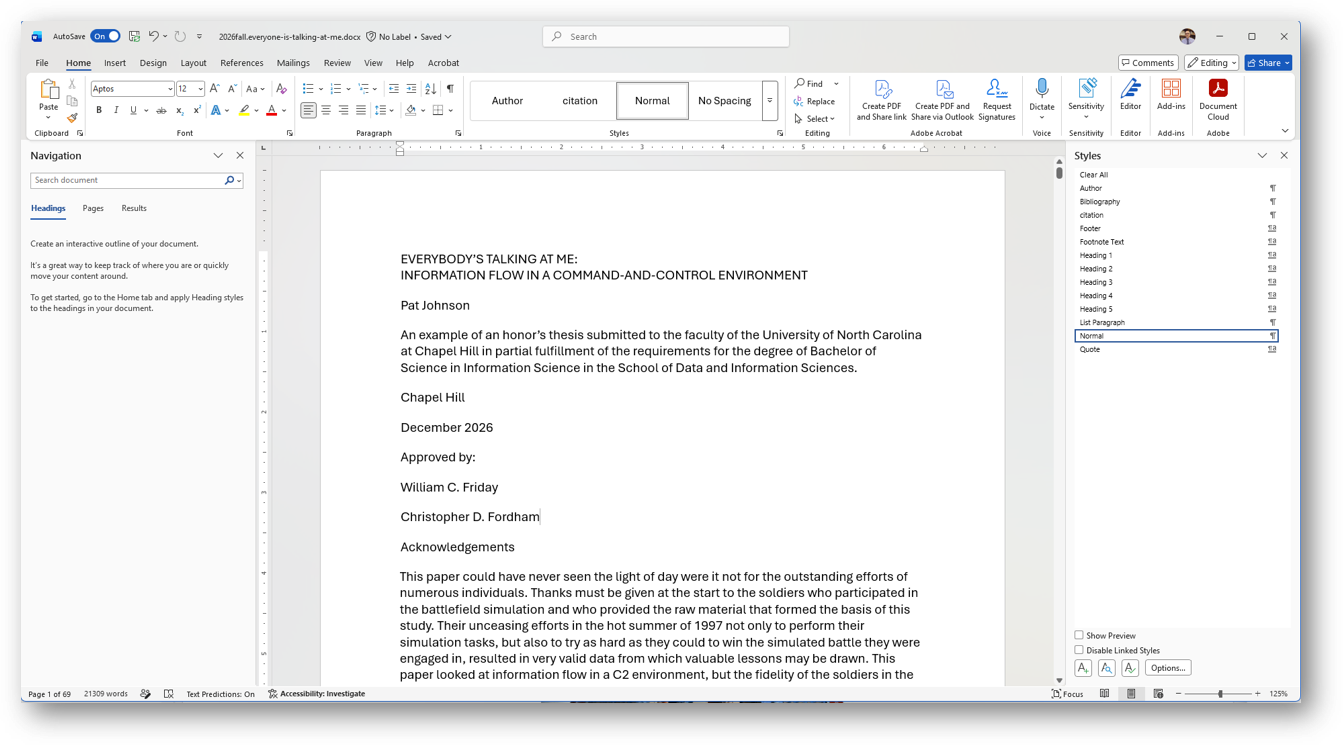
Task: Apply the red font color
Action: click(271, 111)
